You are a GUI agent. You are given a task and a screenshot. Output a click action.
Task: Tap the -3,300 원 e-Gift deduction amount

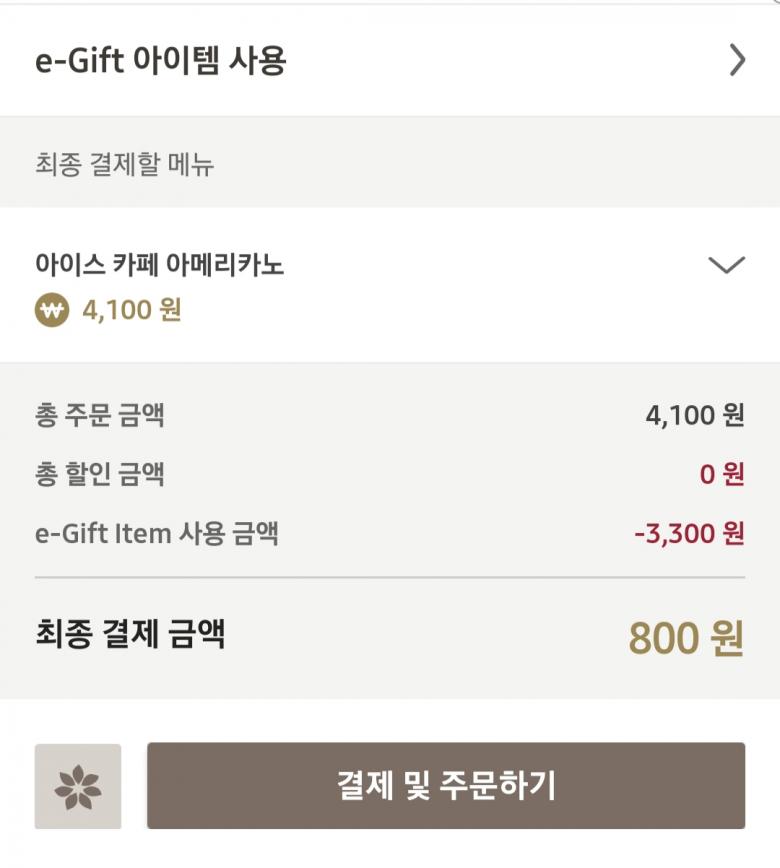click(689, 533)
